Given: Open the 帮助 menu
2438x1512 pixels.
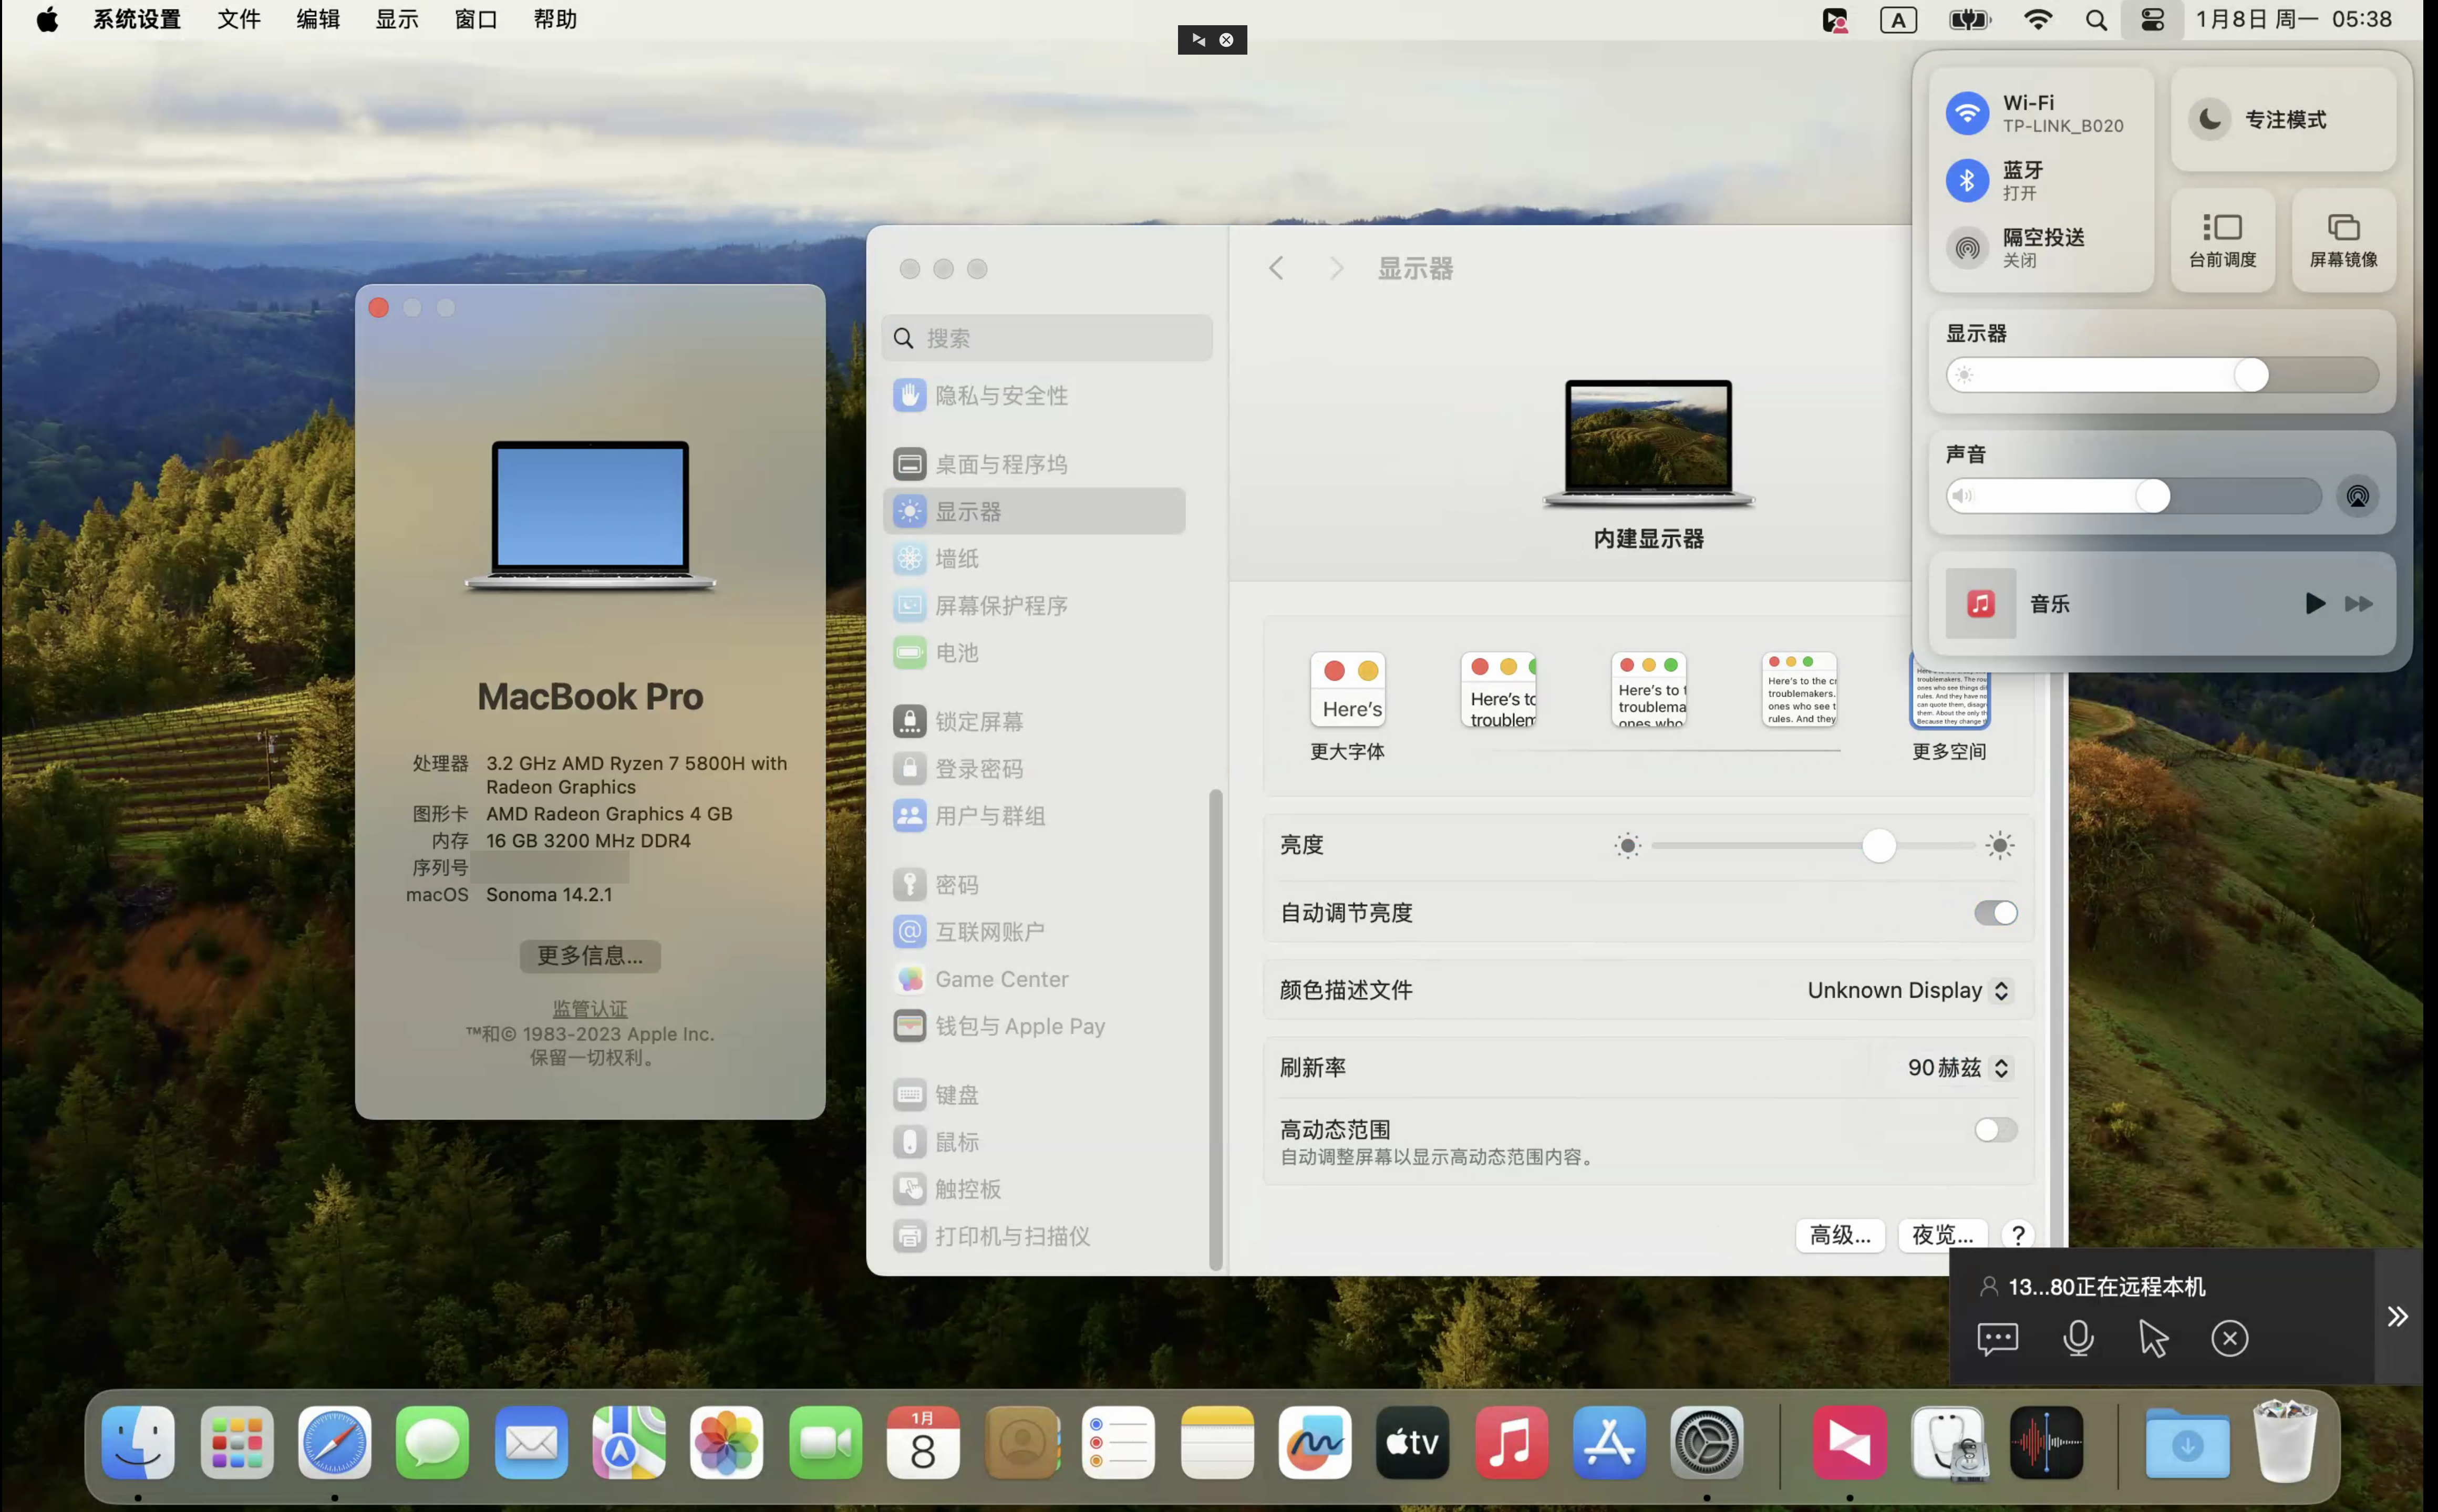Looking at the screenshot, I should tap(555, 20).
